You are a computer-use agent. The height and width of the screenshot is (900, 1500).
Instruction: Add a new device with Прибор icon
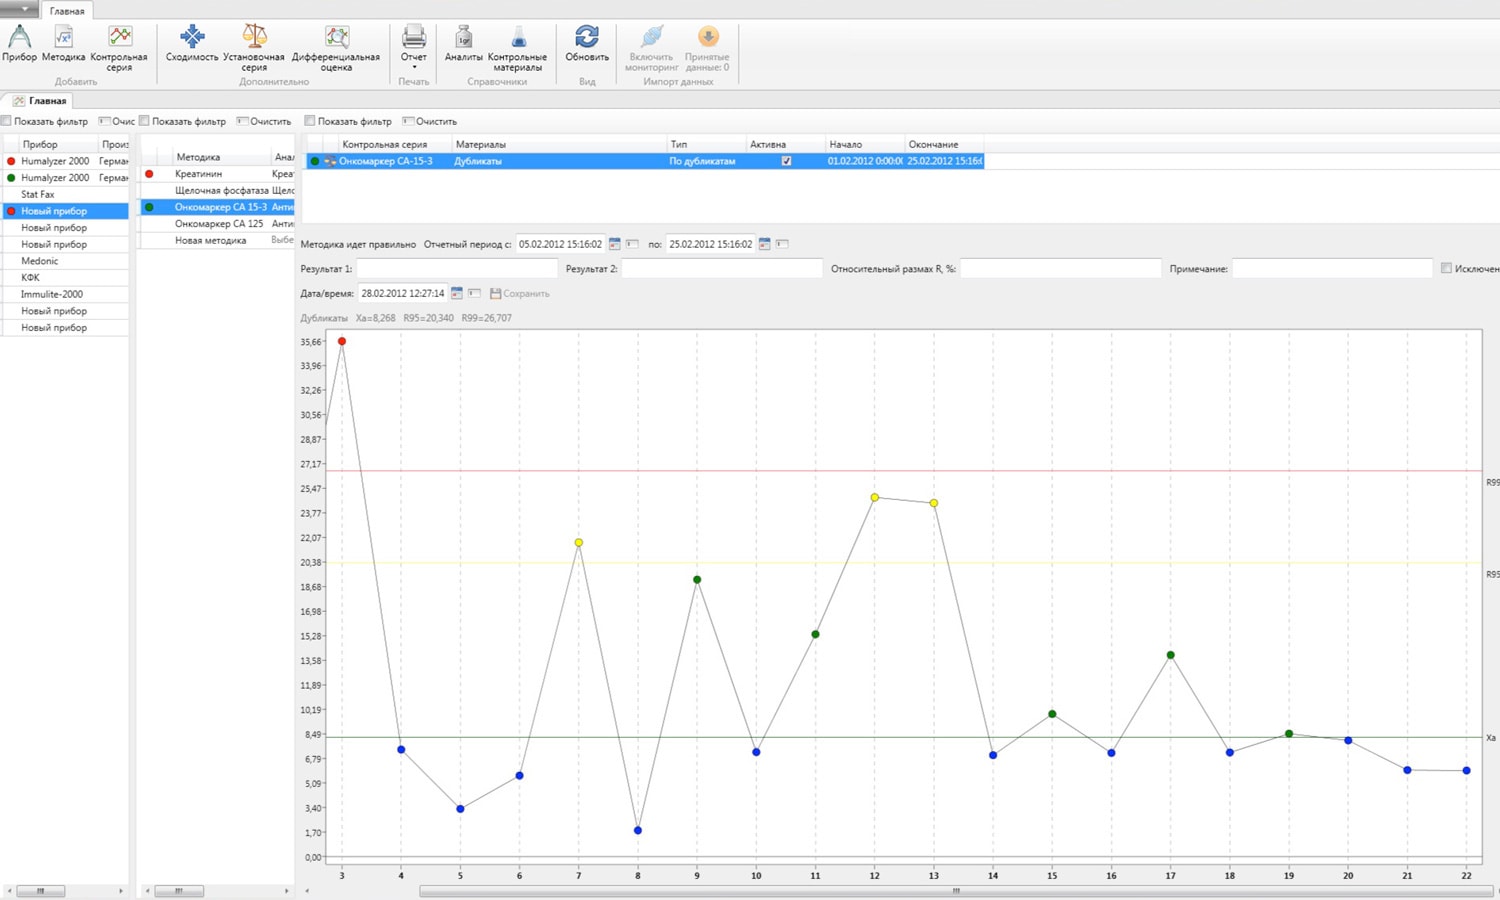pos(19,38)
